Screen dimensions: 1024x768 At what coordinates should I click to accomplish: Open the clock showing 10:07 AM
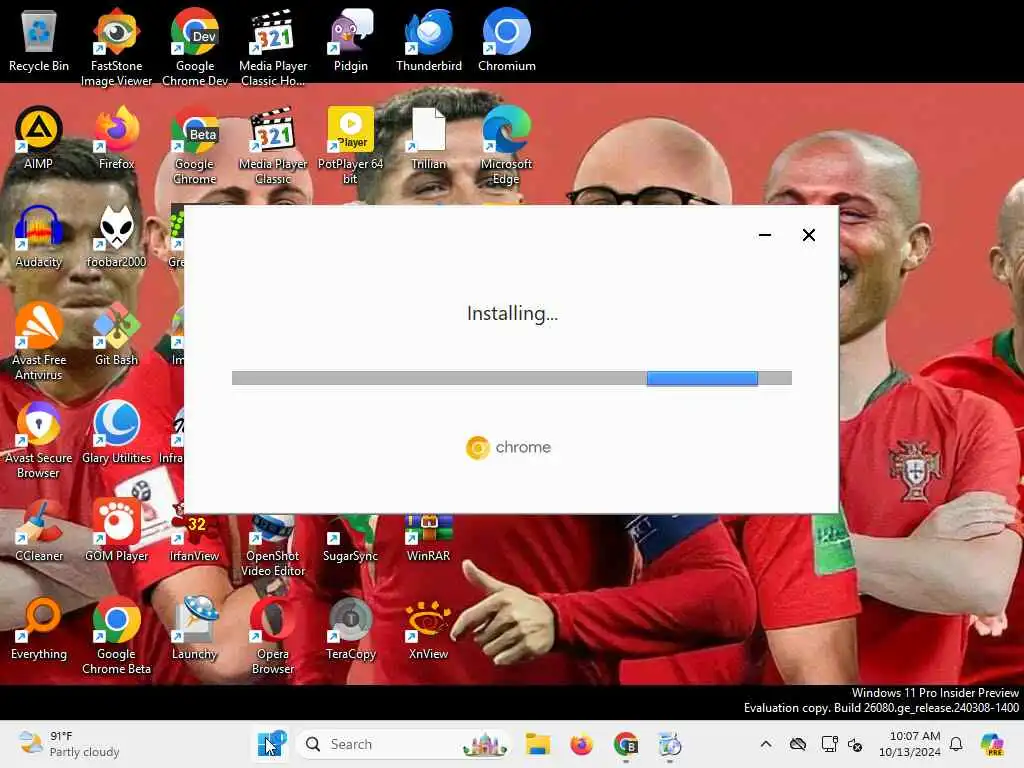[x=910, y=744]
